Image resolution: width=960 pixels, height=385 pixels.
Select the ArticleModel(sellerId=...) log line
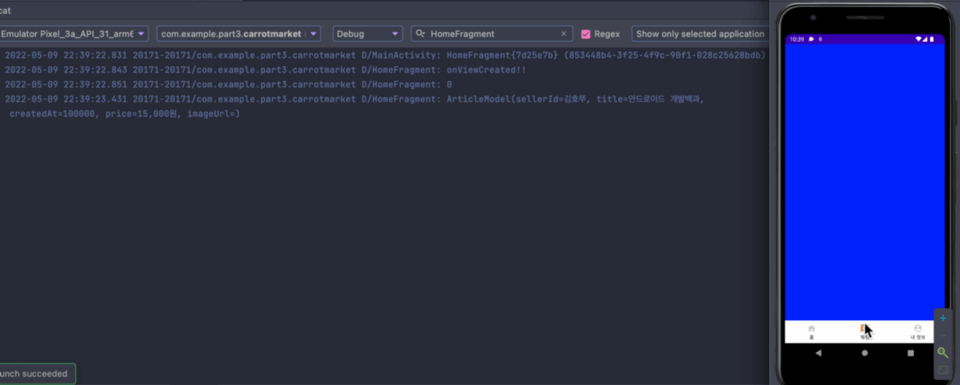354,99
